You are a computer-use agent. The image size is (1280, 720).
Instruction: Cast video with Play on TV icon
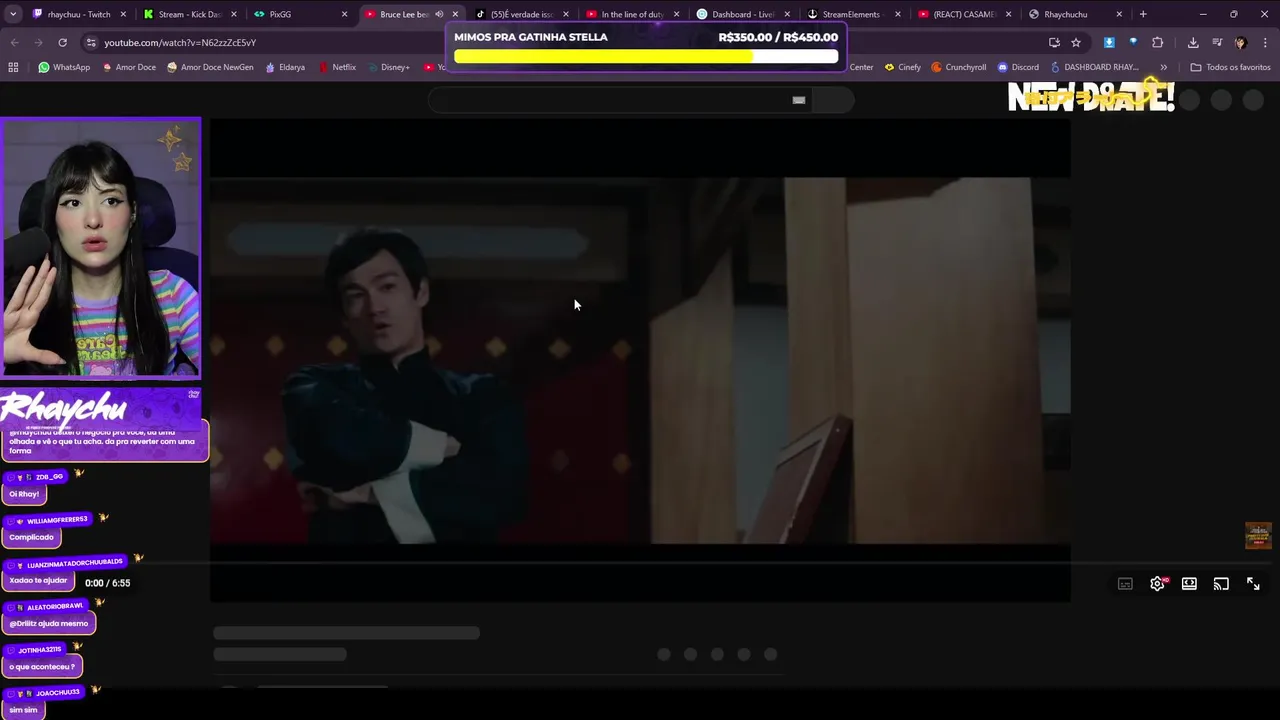(x=1221, y=584)
